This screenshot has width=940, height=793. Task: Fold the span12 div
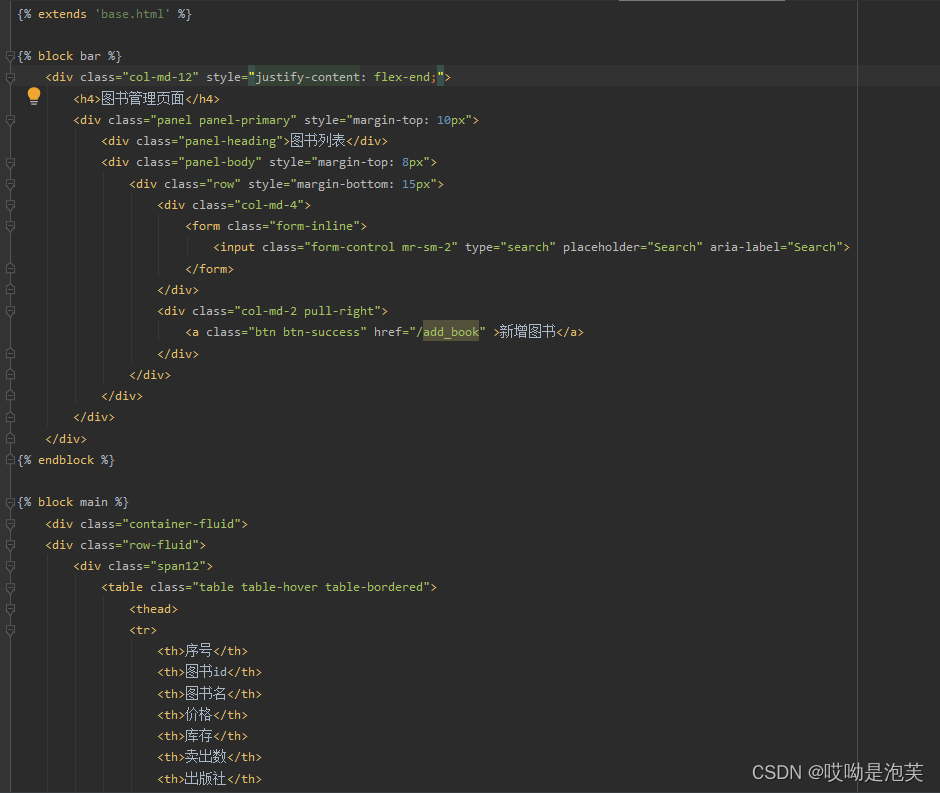click(10, 566)
